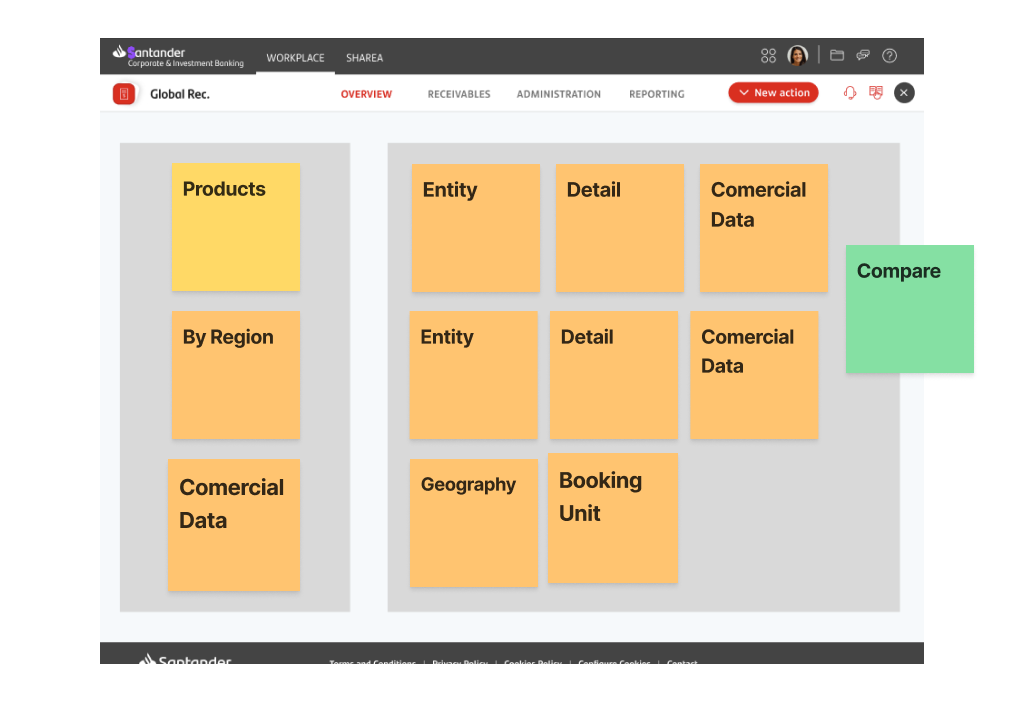Open the red guide book icon
This screenshot has height=703, width=1024.
coord(876,93)
